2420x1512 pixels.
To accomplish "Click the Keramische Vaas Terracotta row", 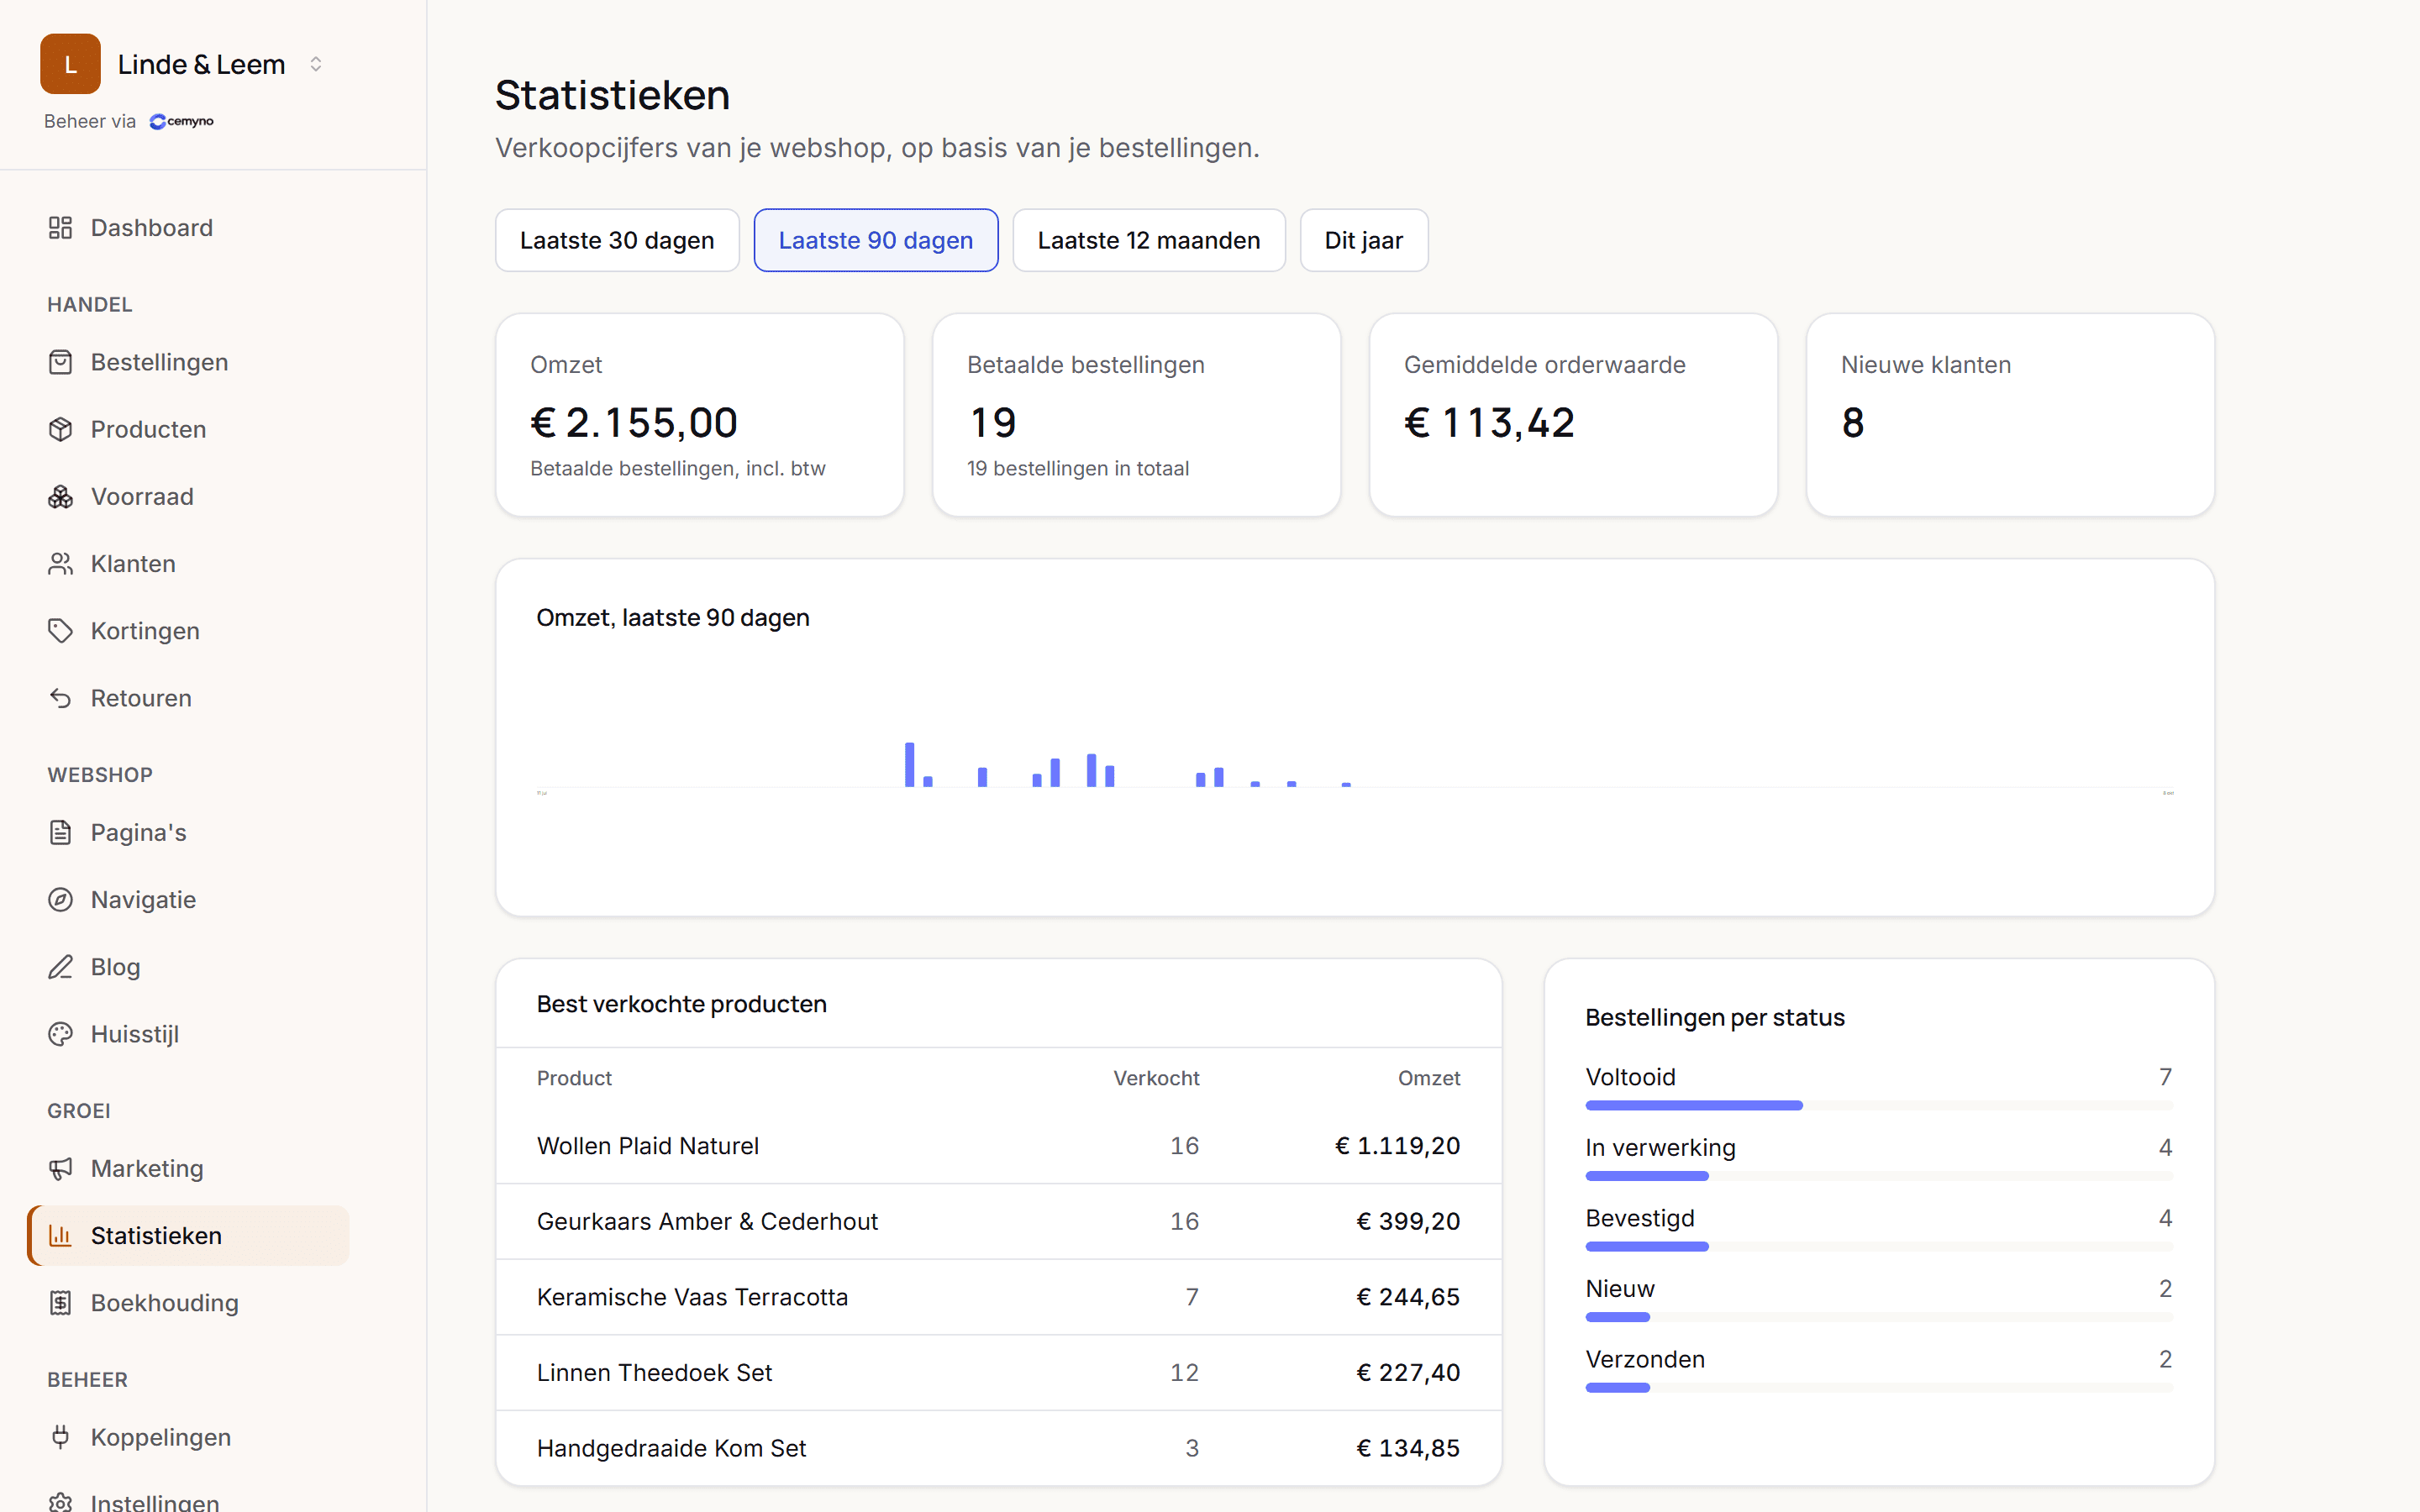I will click(x=999, y=1297).
